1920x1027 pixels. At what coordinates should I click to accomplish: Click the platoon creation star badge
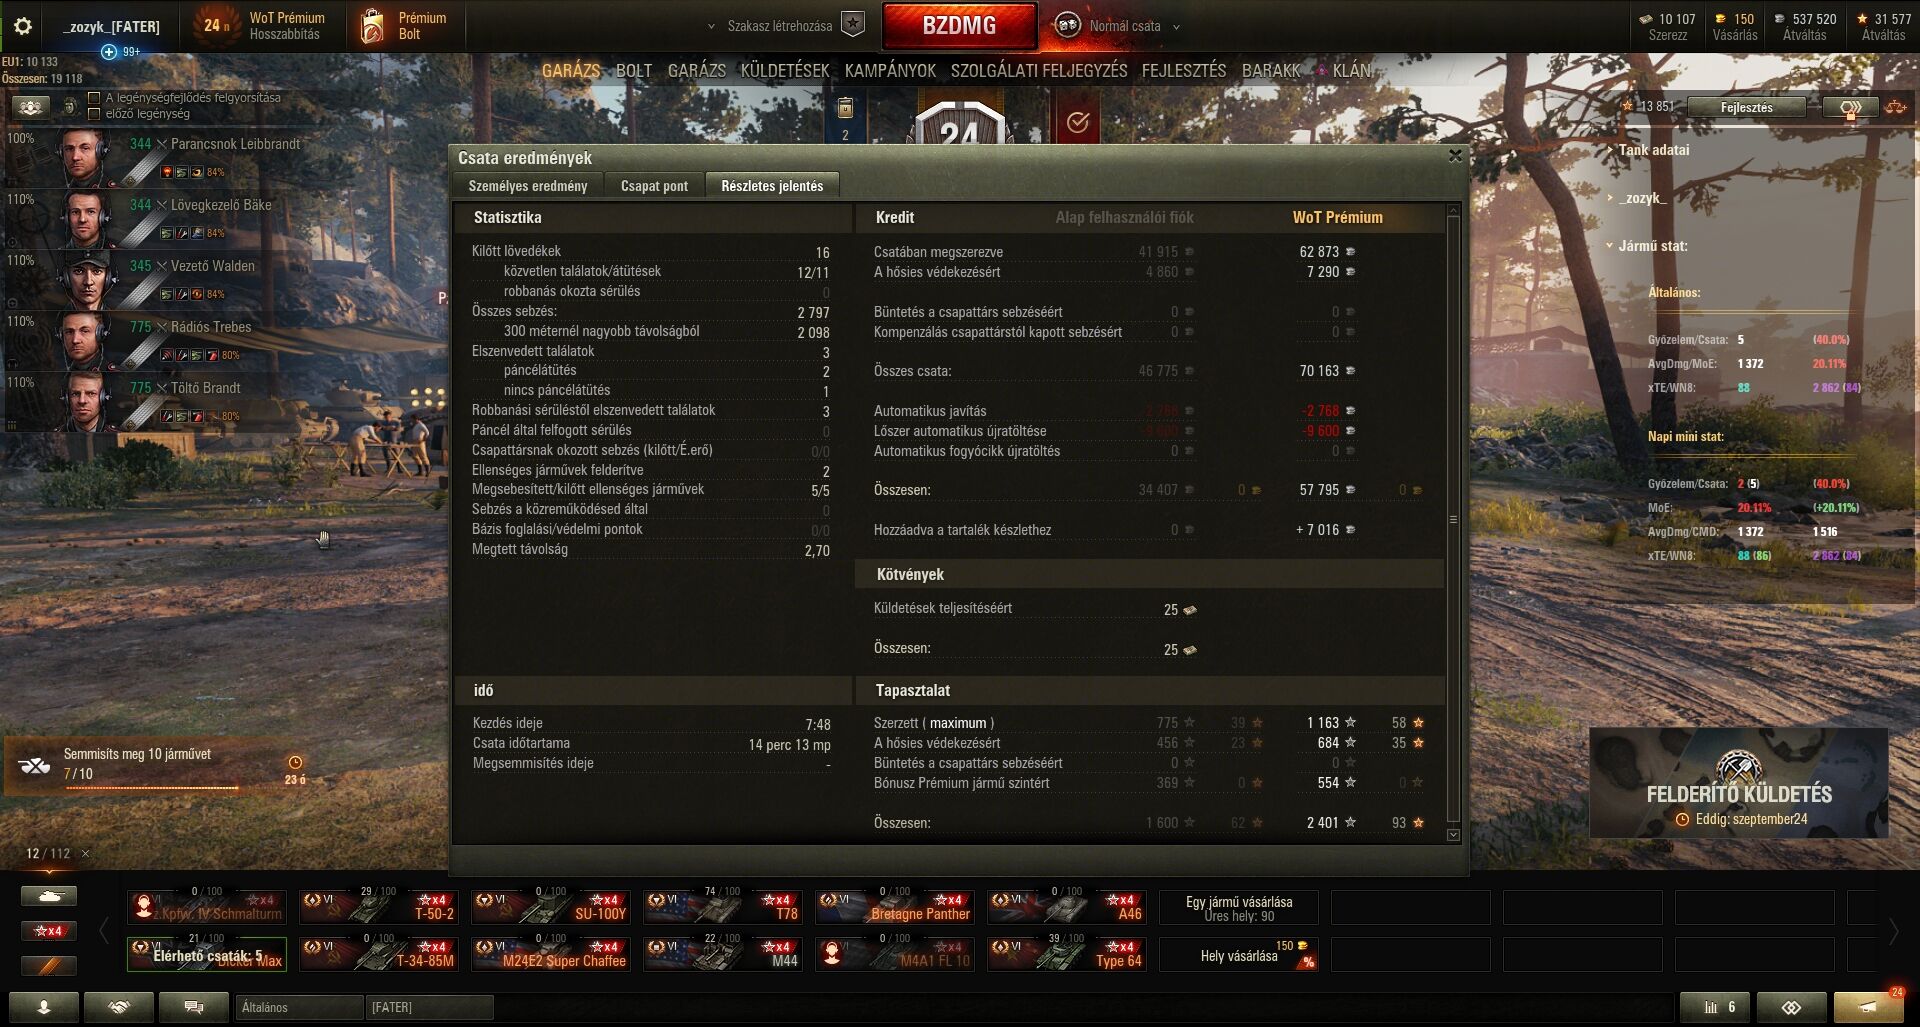tap(853, 25)
